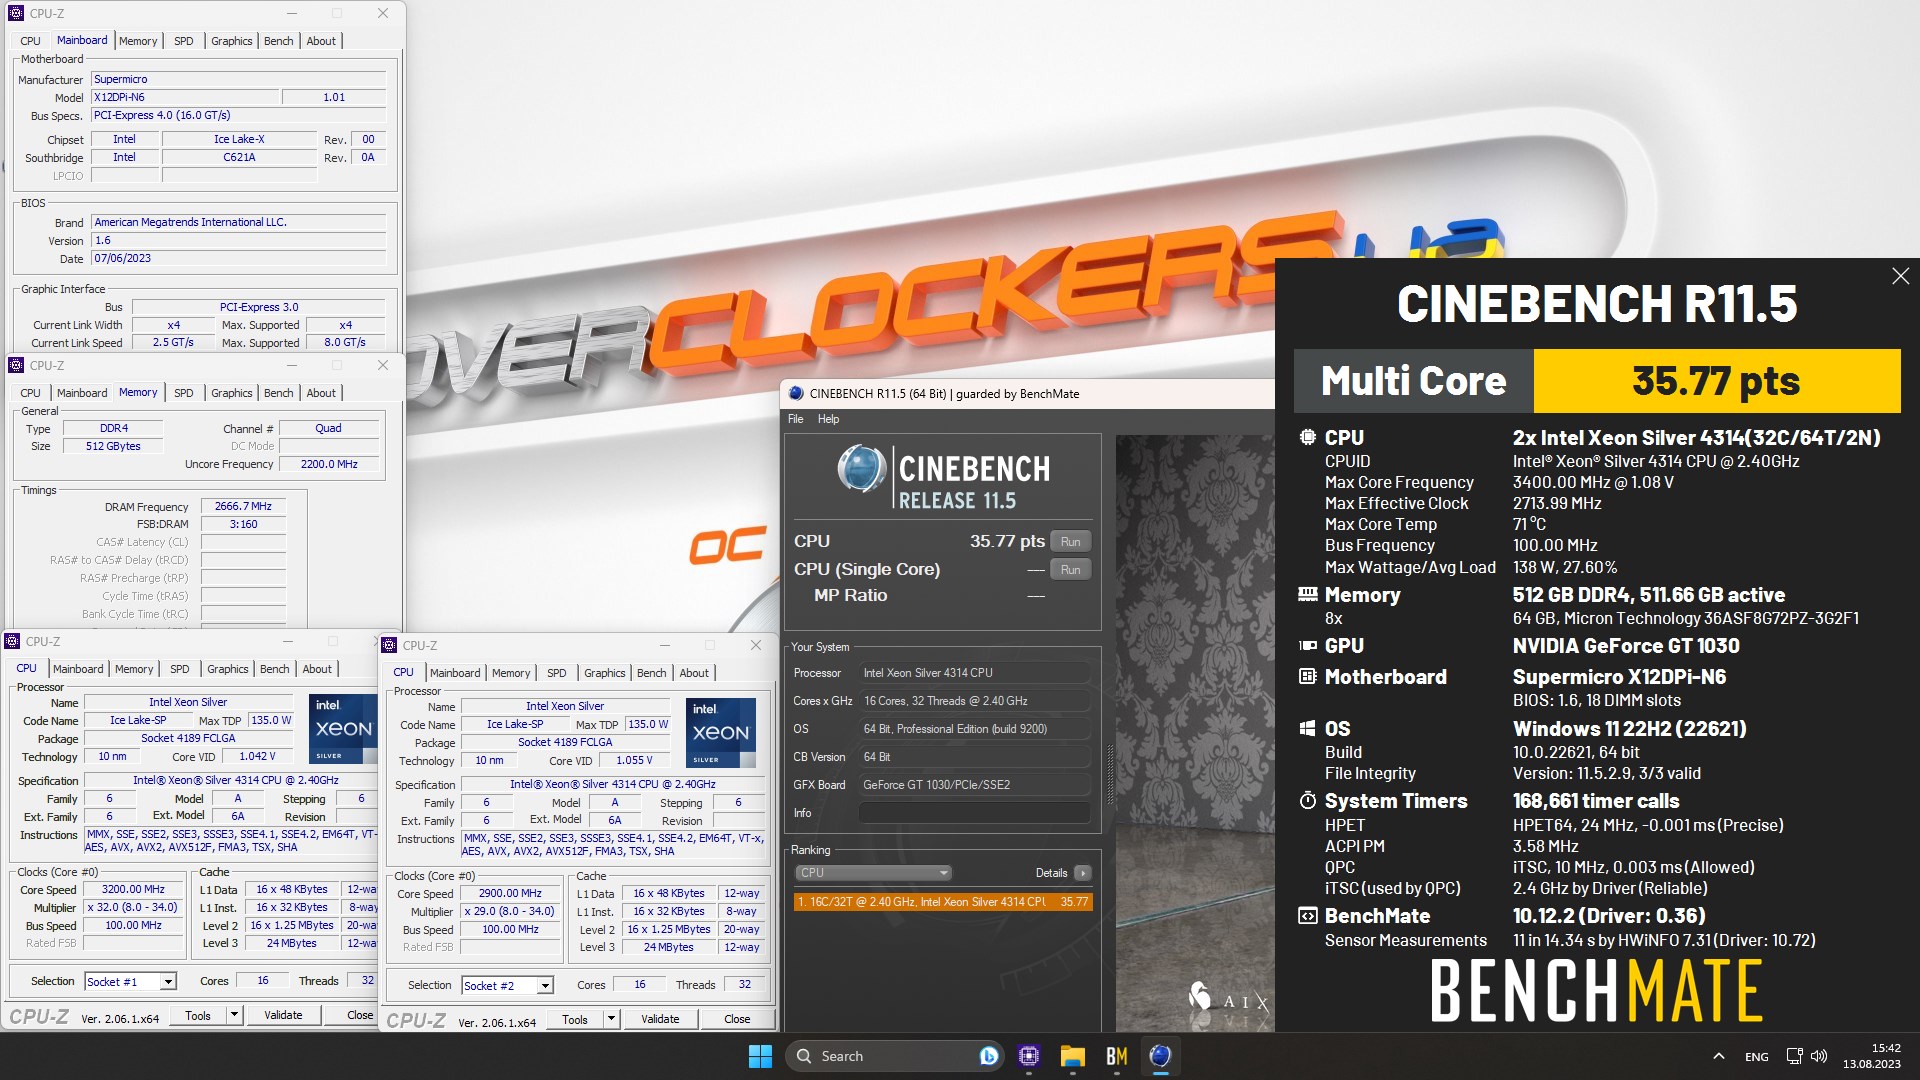Click the Cinebench Processor field
Image resolution: width=1920 pixels, height=1080 pixels.
(x=974, y=673)
